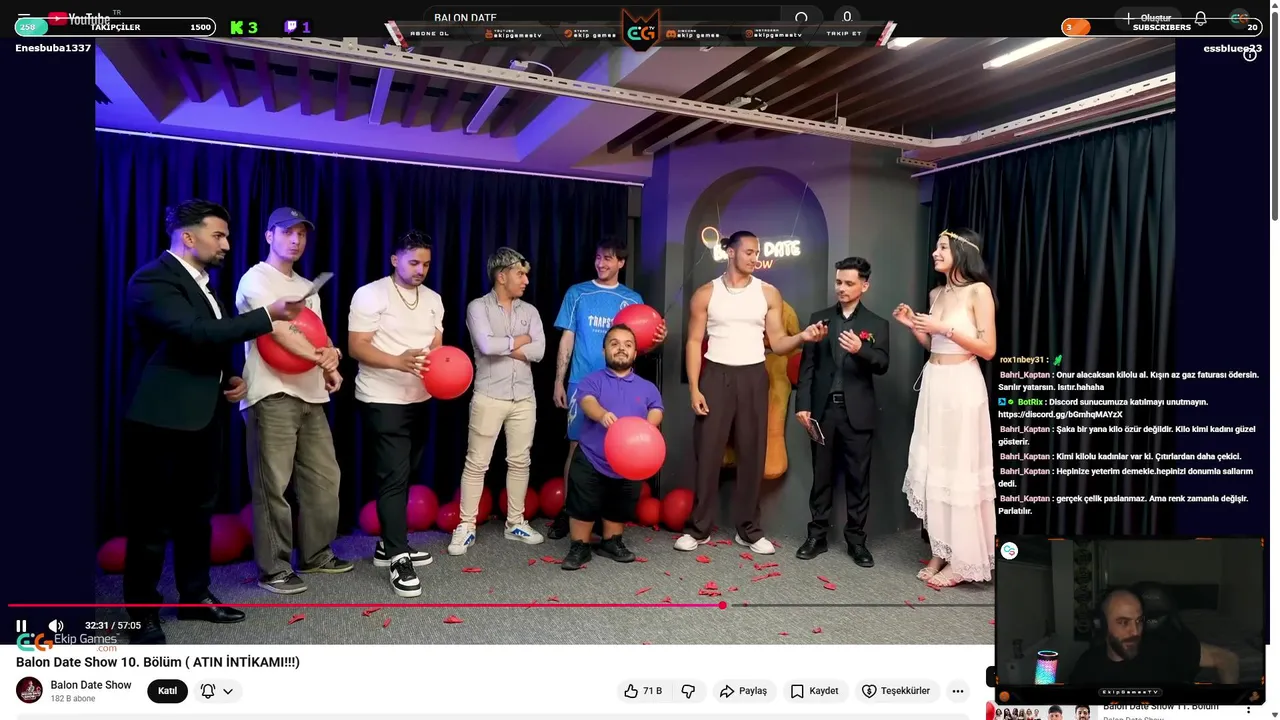Click the video title Balon Date Show 10. Bölüm
The width and height of the screenshot is (1280, 720).
point(158,662)
